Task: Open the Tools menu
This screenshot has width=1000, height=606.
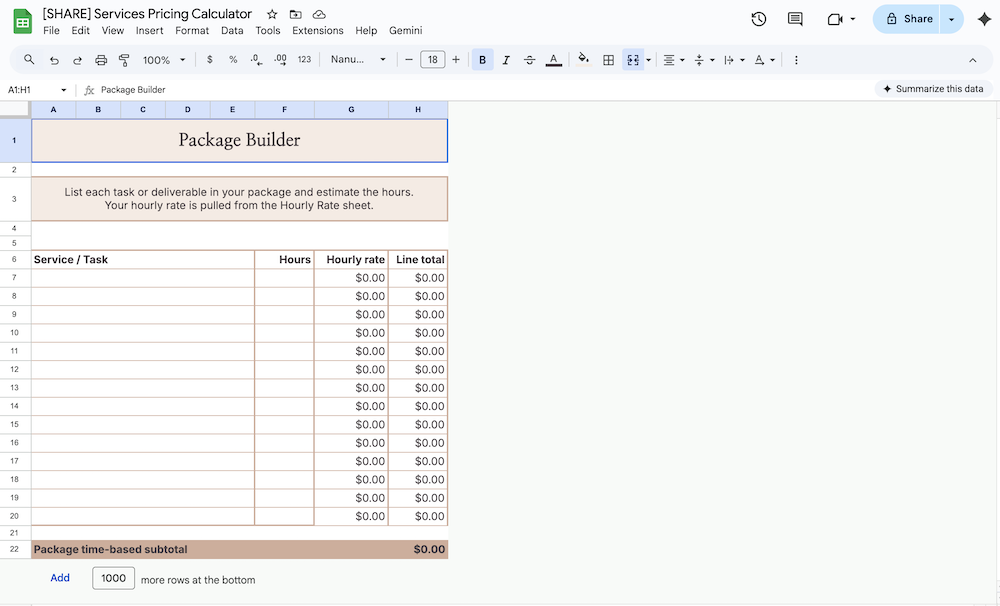Action: pyautogui.click(x=268, y=31)
